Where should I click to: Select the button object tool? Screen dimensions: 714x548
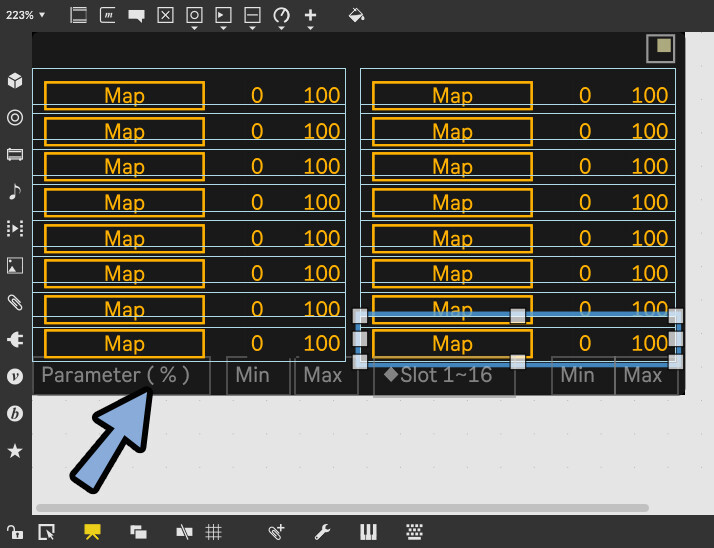point(194,15)
